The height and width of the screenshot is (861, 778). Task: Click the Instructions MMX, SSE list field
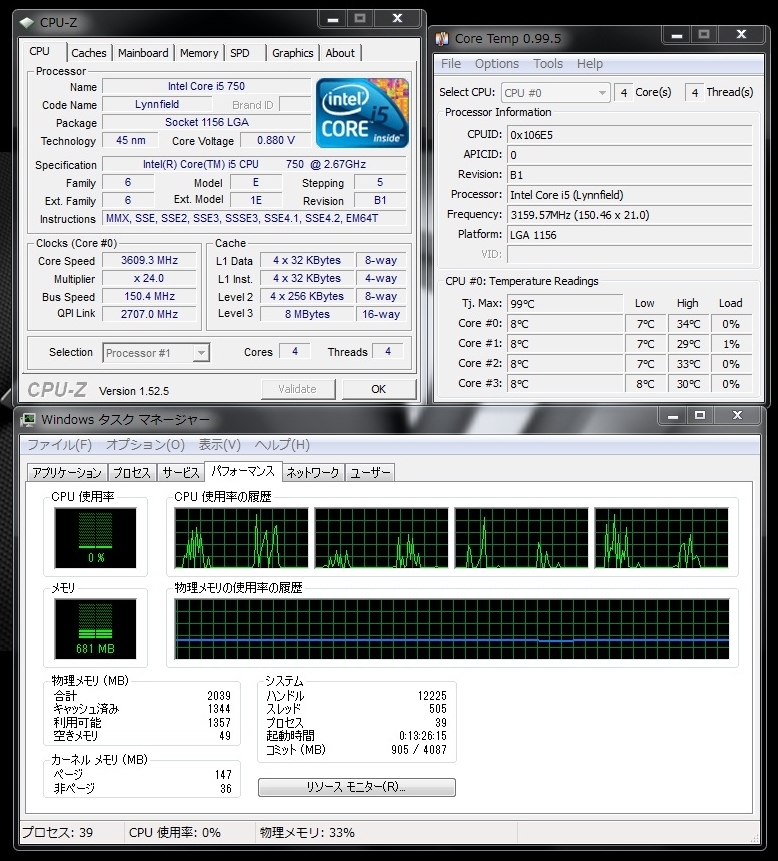click(254, 218)
